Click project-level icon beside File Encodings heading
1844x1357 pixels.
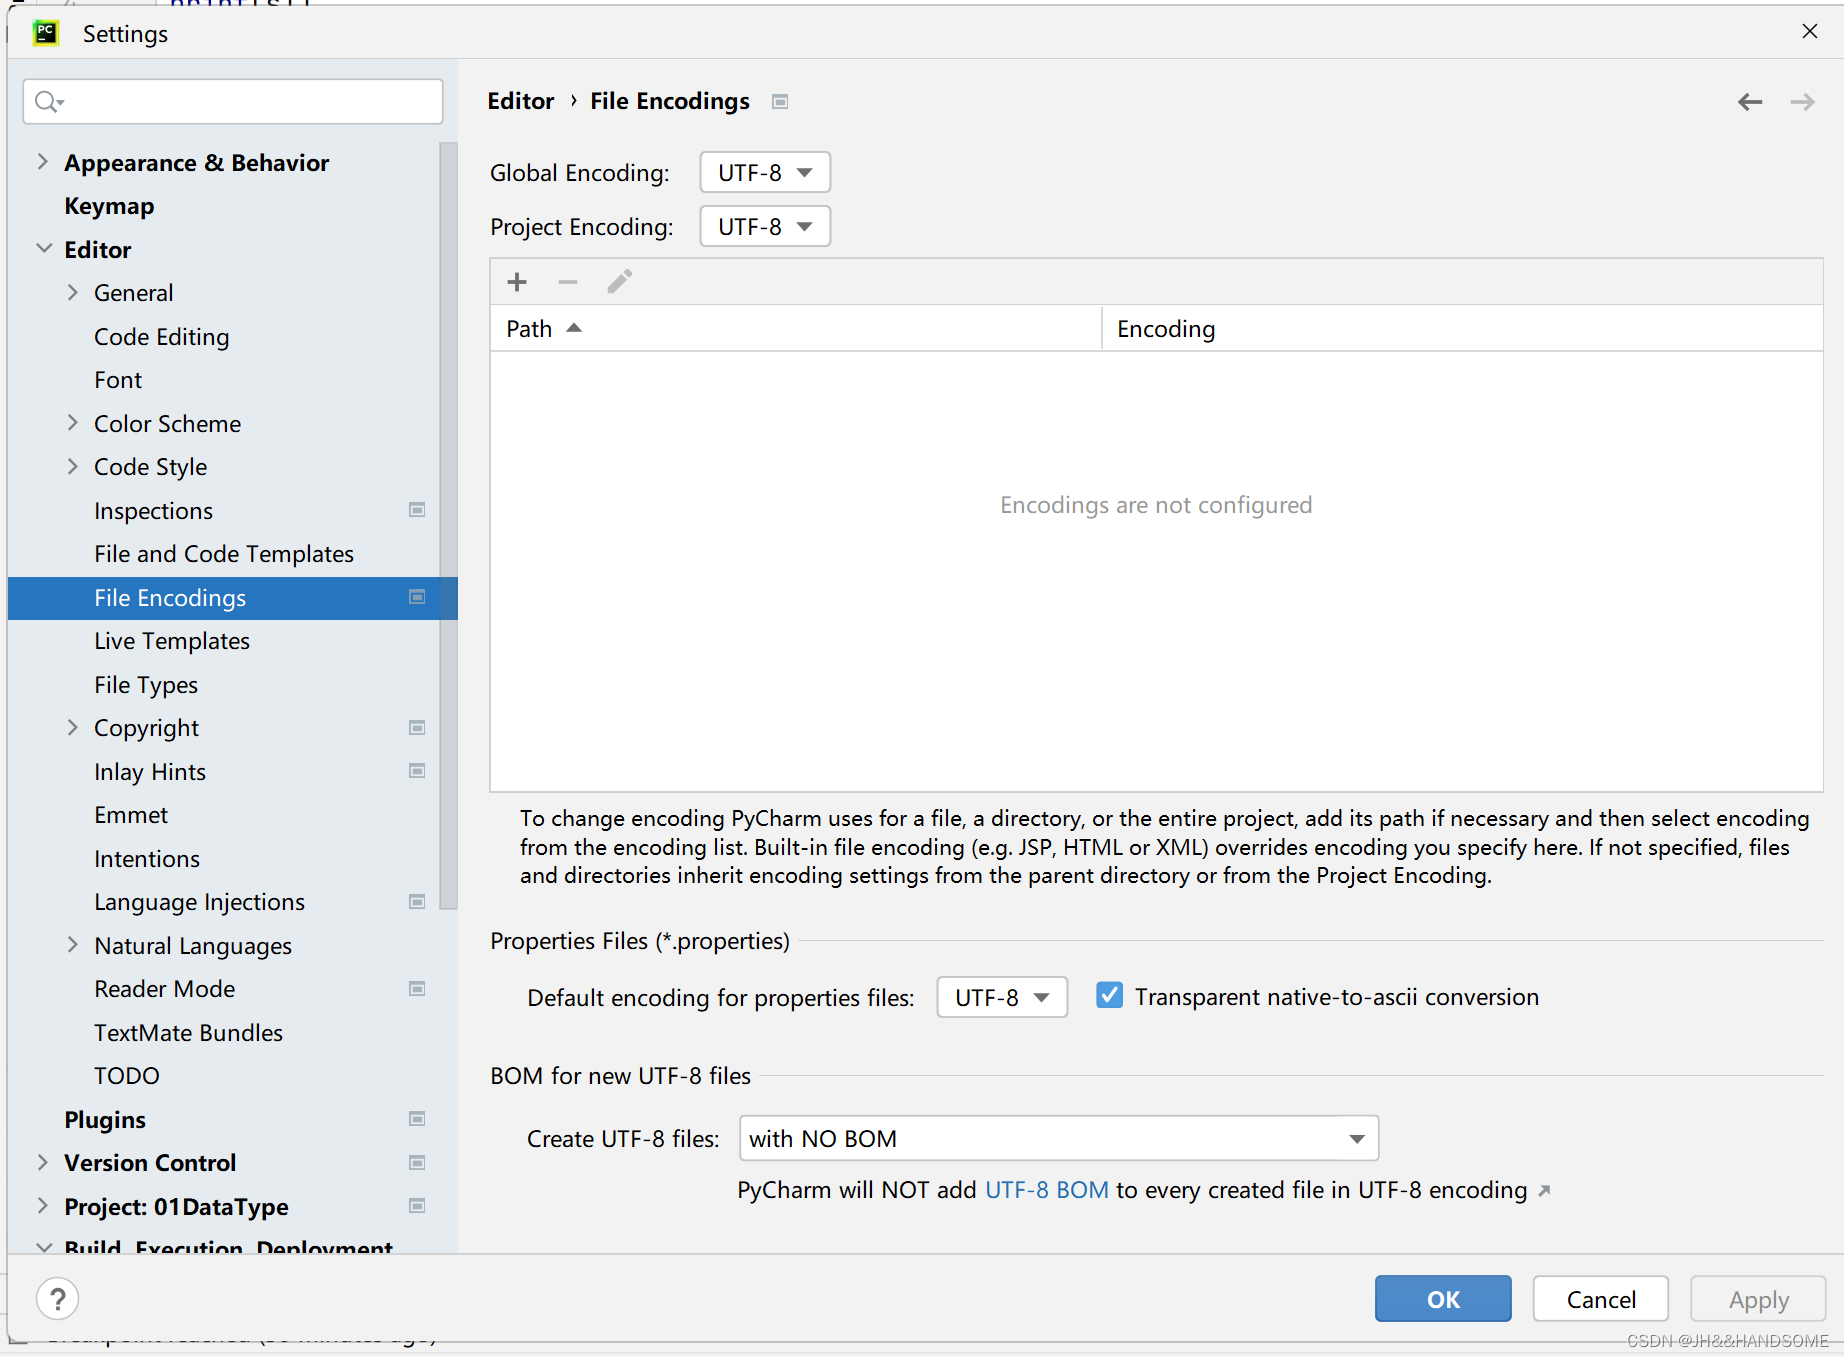[780, 102]
